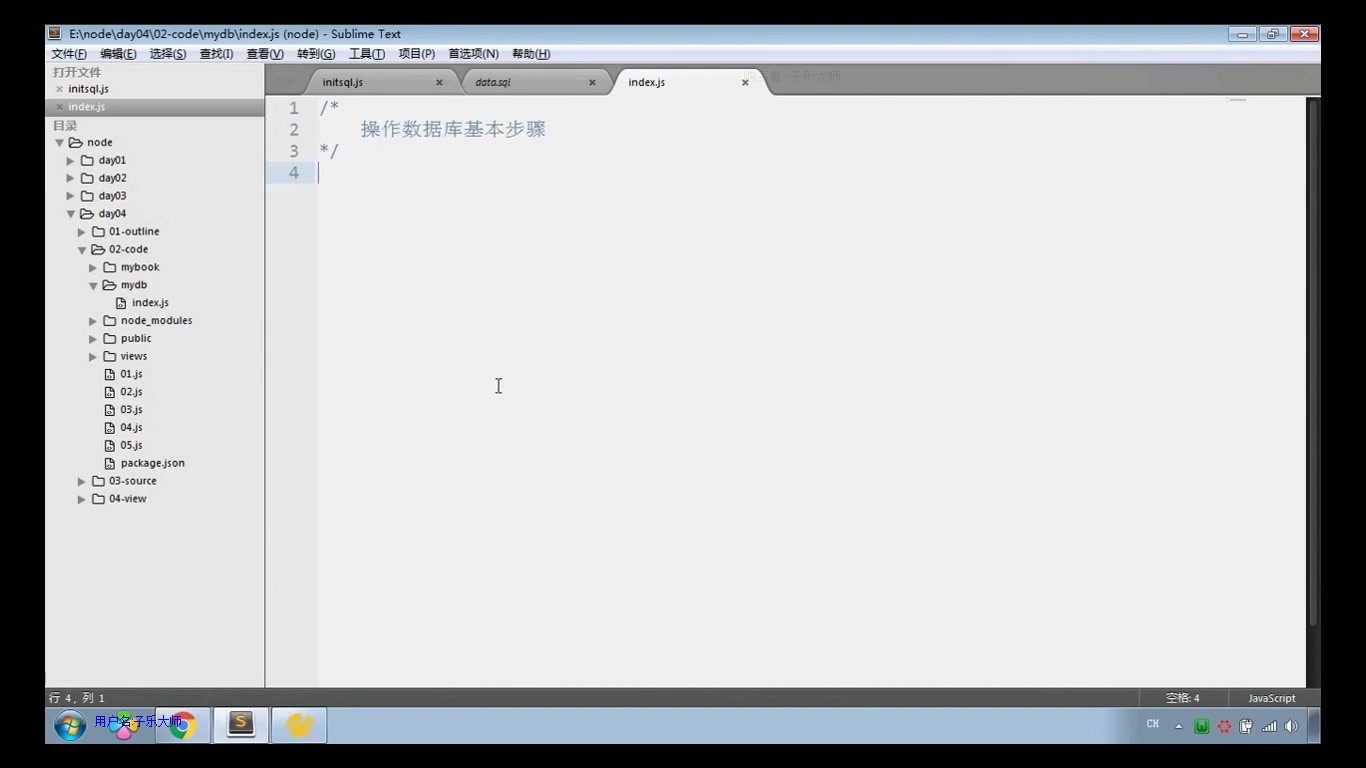Open Chrome from the taskbar
The height and width of the screenshot is (768, 1366).
point(182,726)
